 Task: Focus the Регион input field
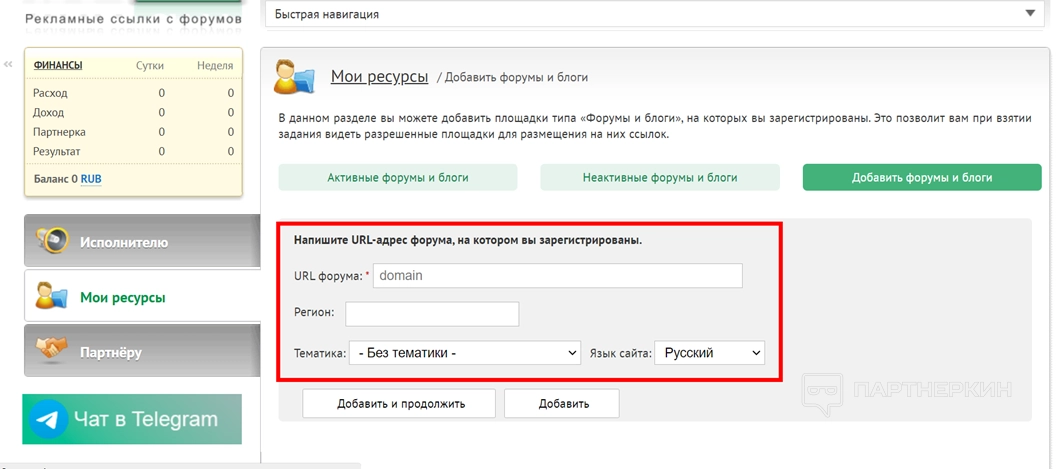pos(432,314)
